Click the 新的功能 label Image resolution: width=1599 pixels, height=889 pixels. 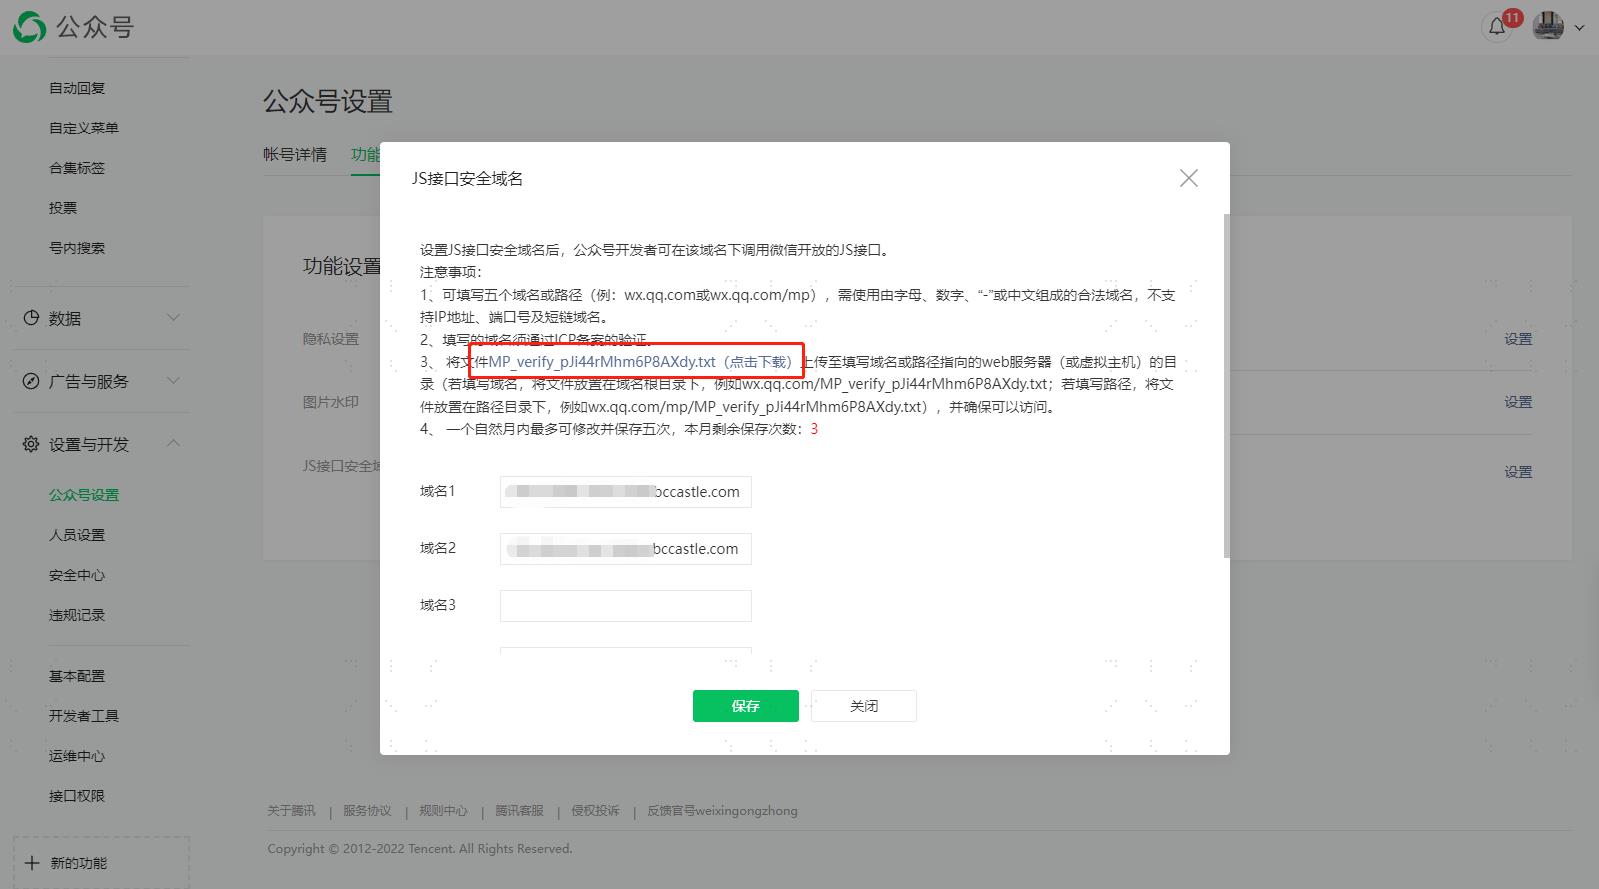(79, 863)
